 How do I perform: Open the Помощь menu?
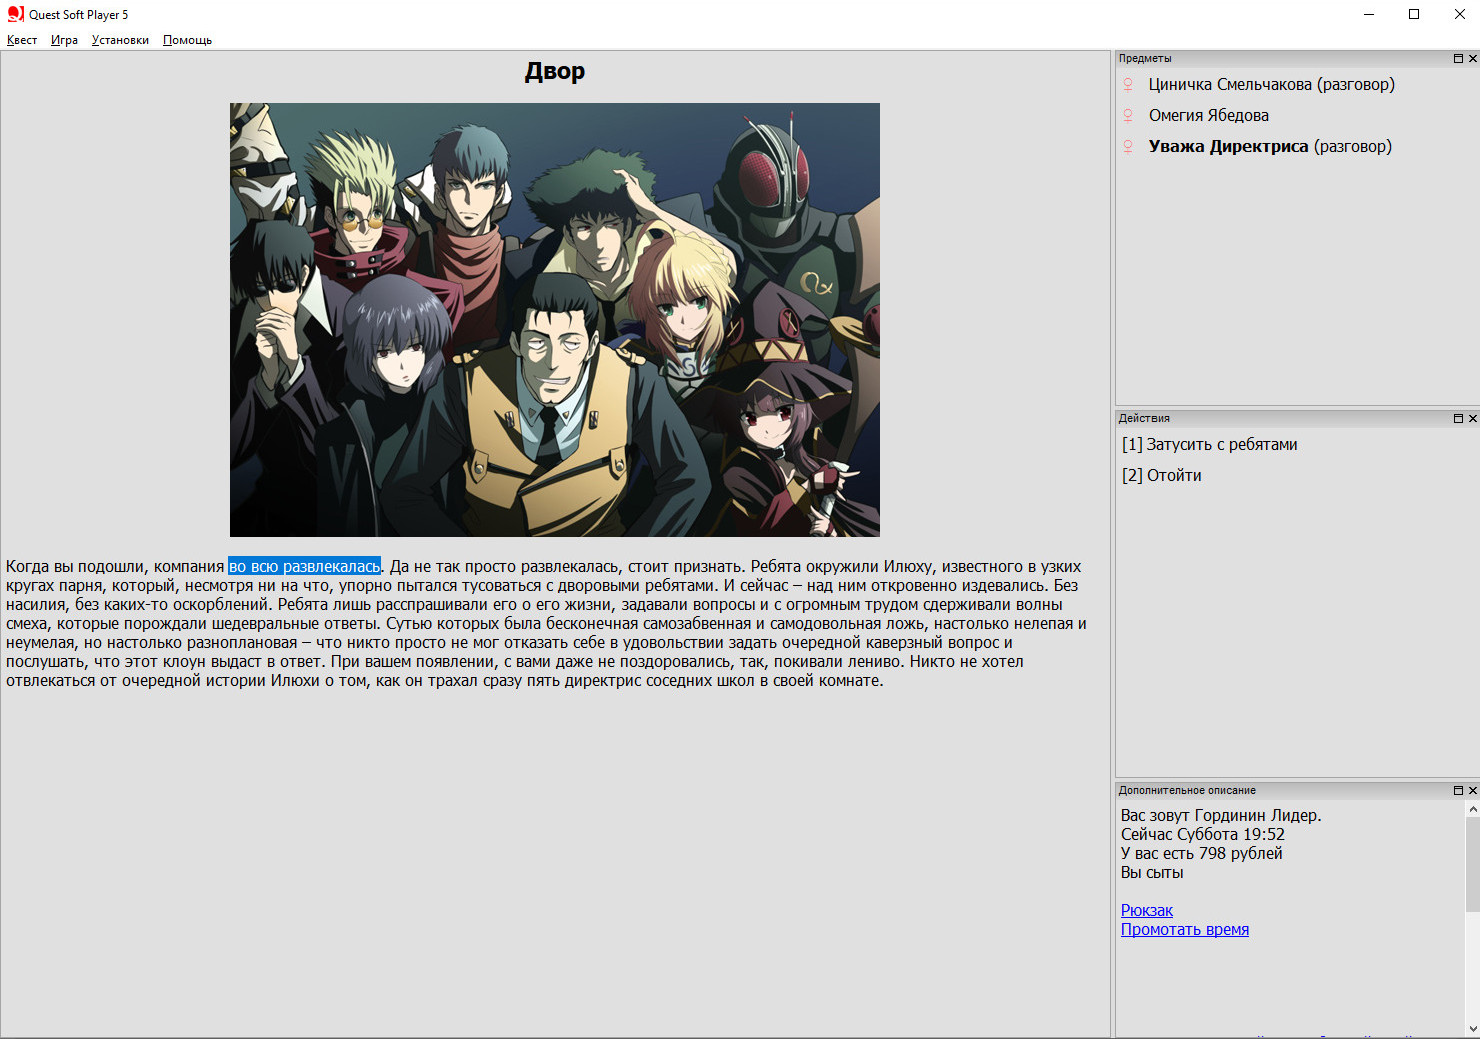point(187,40)
